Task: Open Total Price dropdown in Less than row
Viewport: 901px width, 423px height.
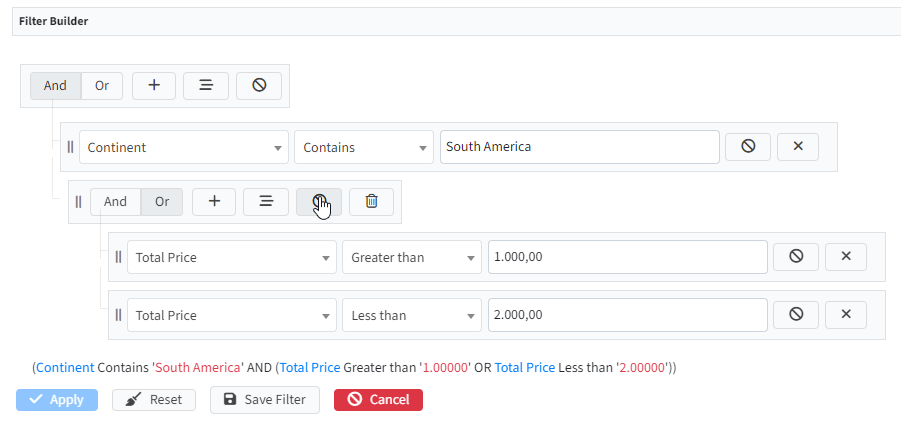Action: pos(232,315)
